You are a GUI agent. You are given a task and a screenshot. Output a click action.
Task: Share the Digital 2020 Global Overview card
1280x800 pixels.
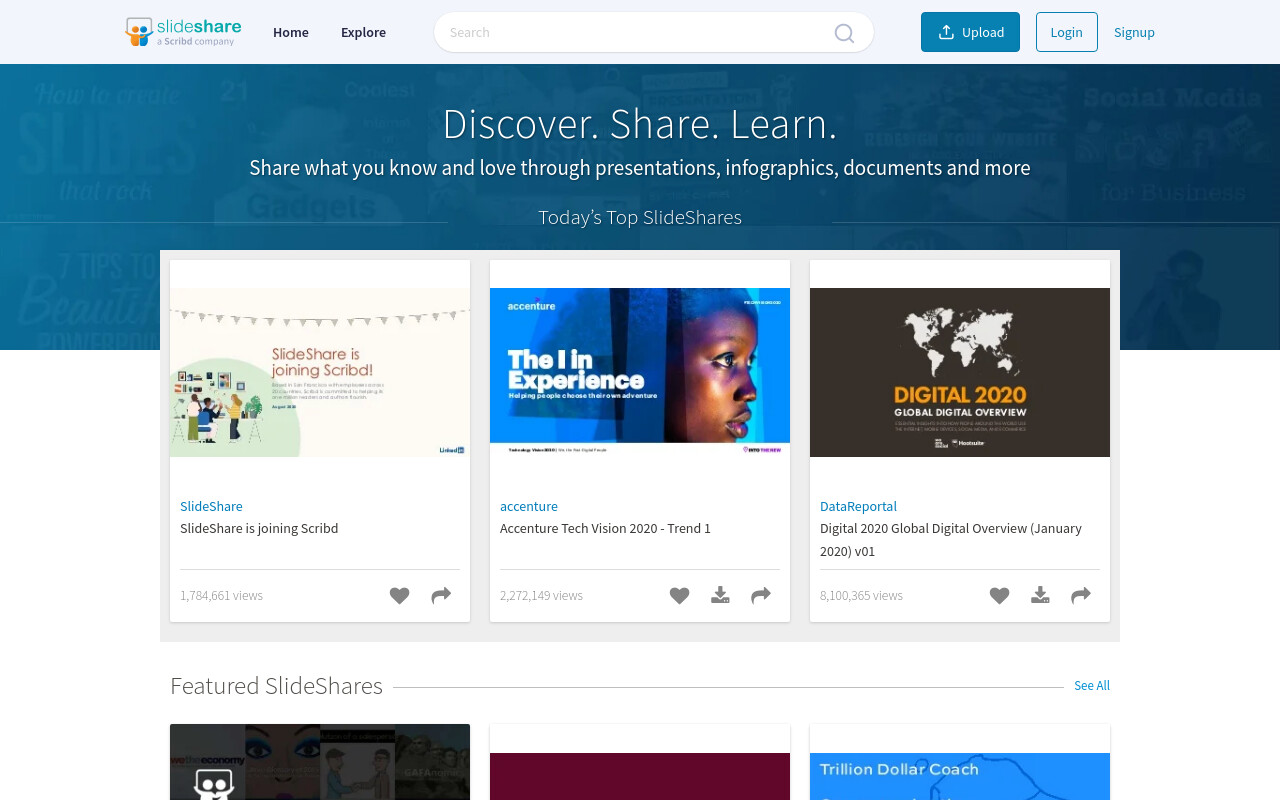click(1081, 595)
